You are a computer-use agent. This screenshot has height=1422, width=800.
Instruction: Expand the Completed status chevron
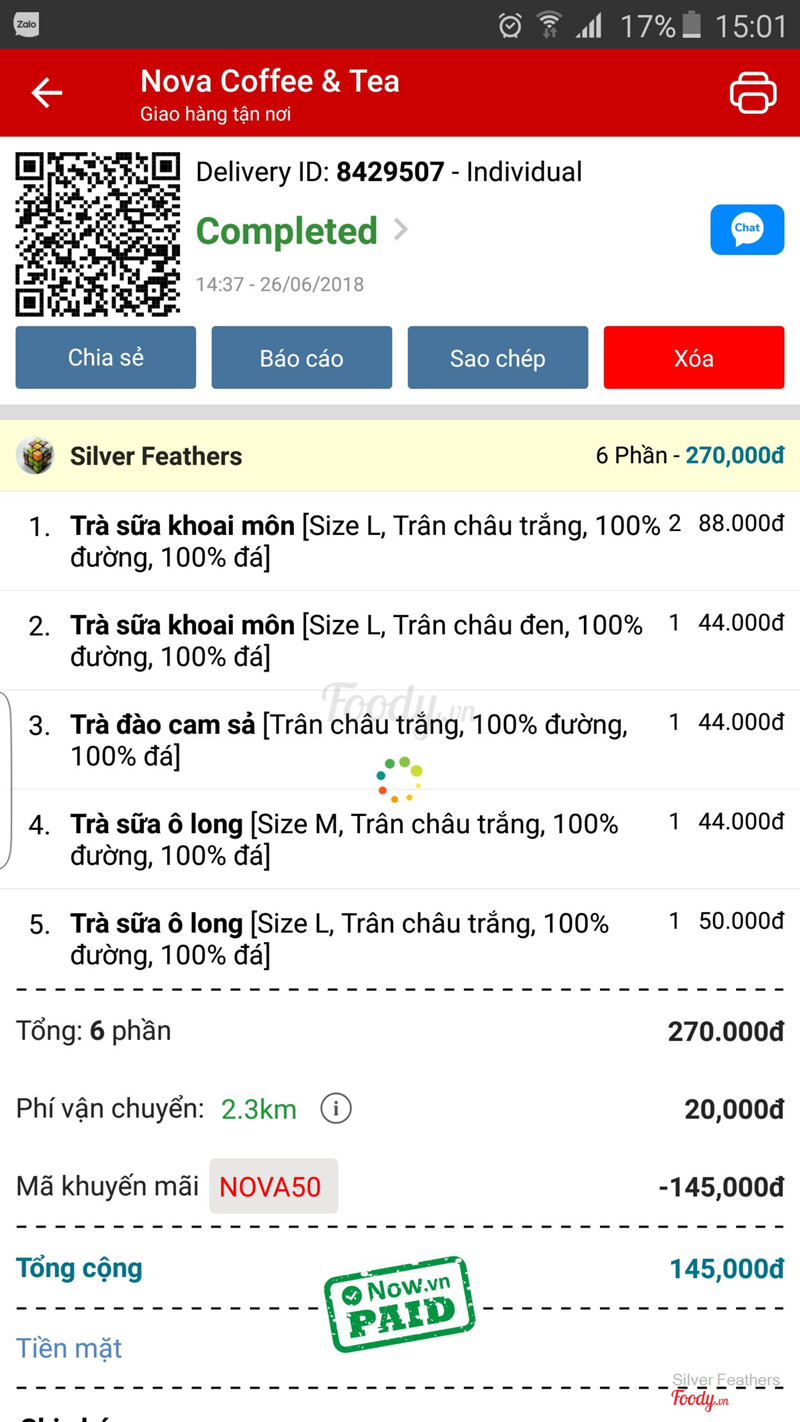[401, 230]
